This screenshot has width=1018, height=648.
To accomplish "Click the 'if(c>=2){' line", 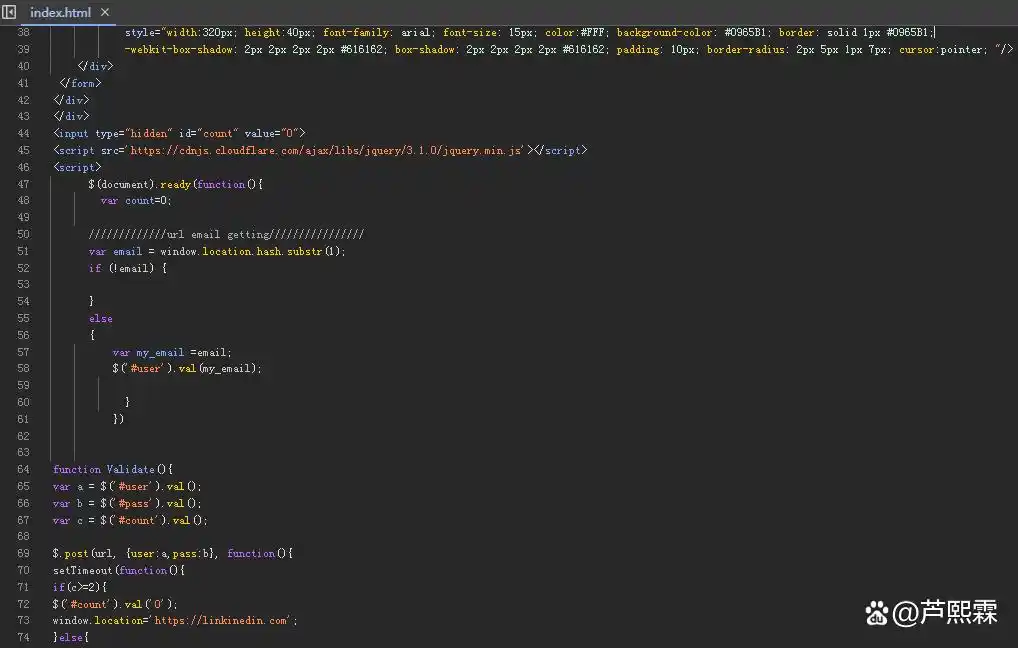I will point(80,587).
